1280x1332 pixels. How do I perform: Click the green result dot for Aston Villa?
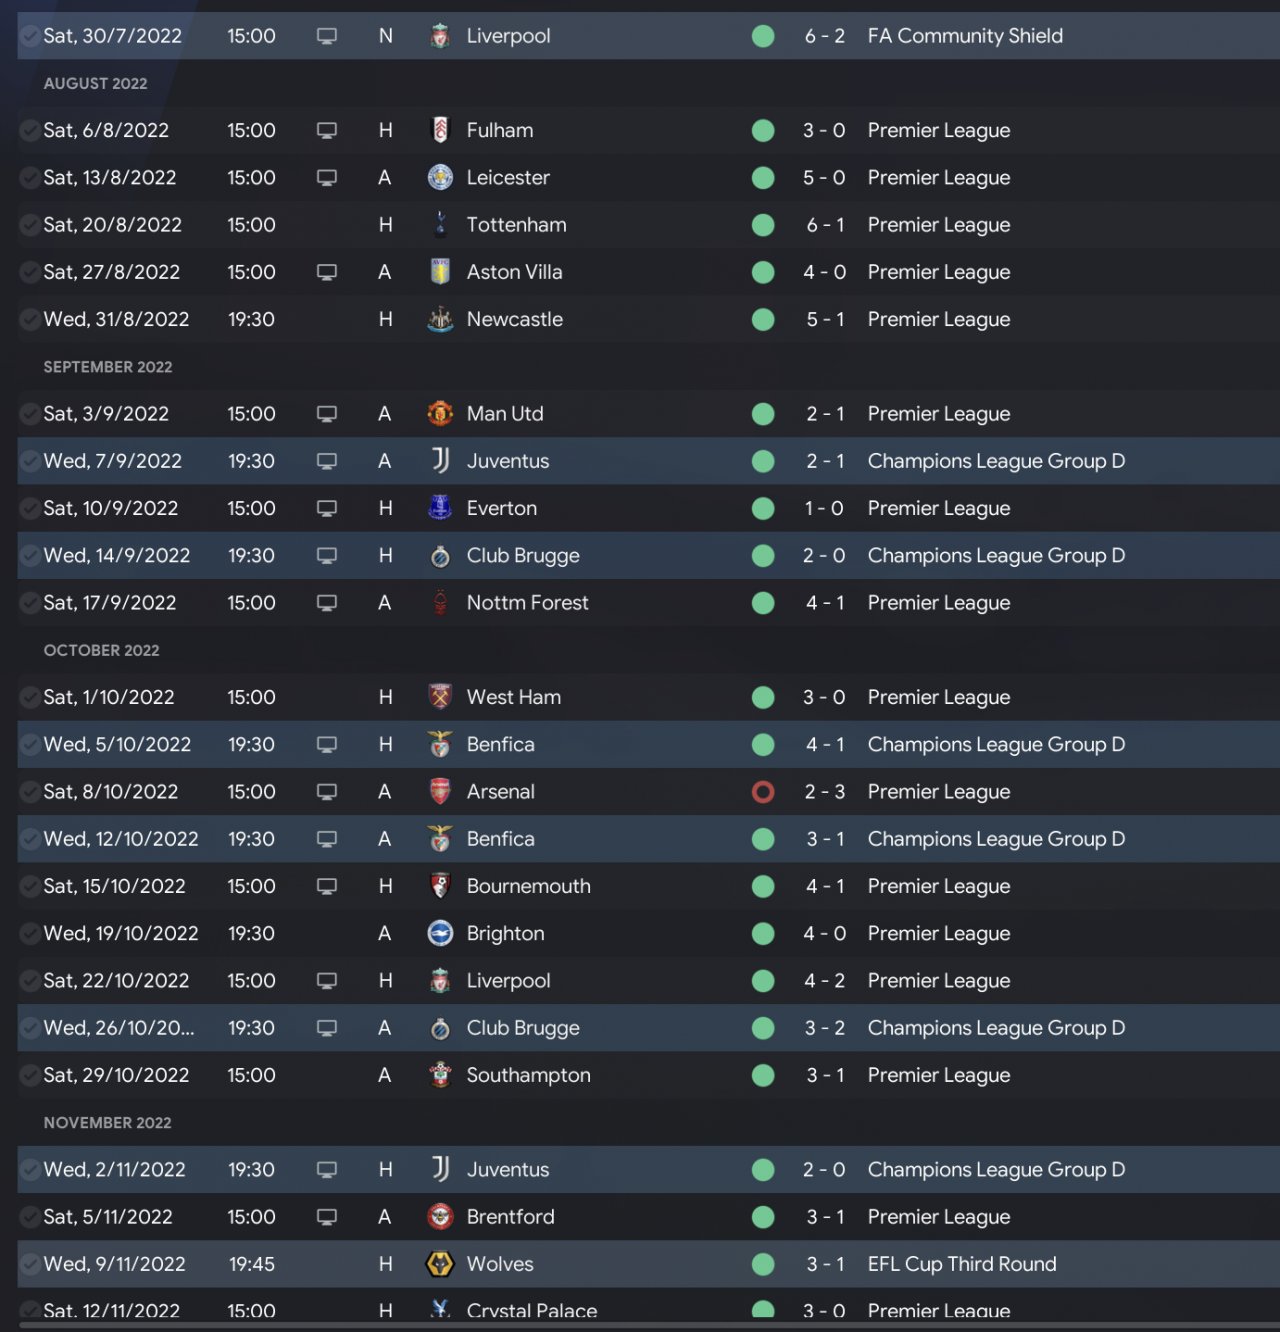(763, 272)
